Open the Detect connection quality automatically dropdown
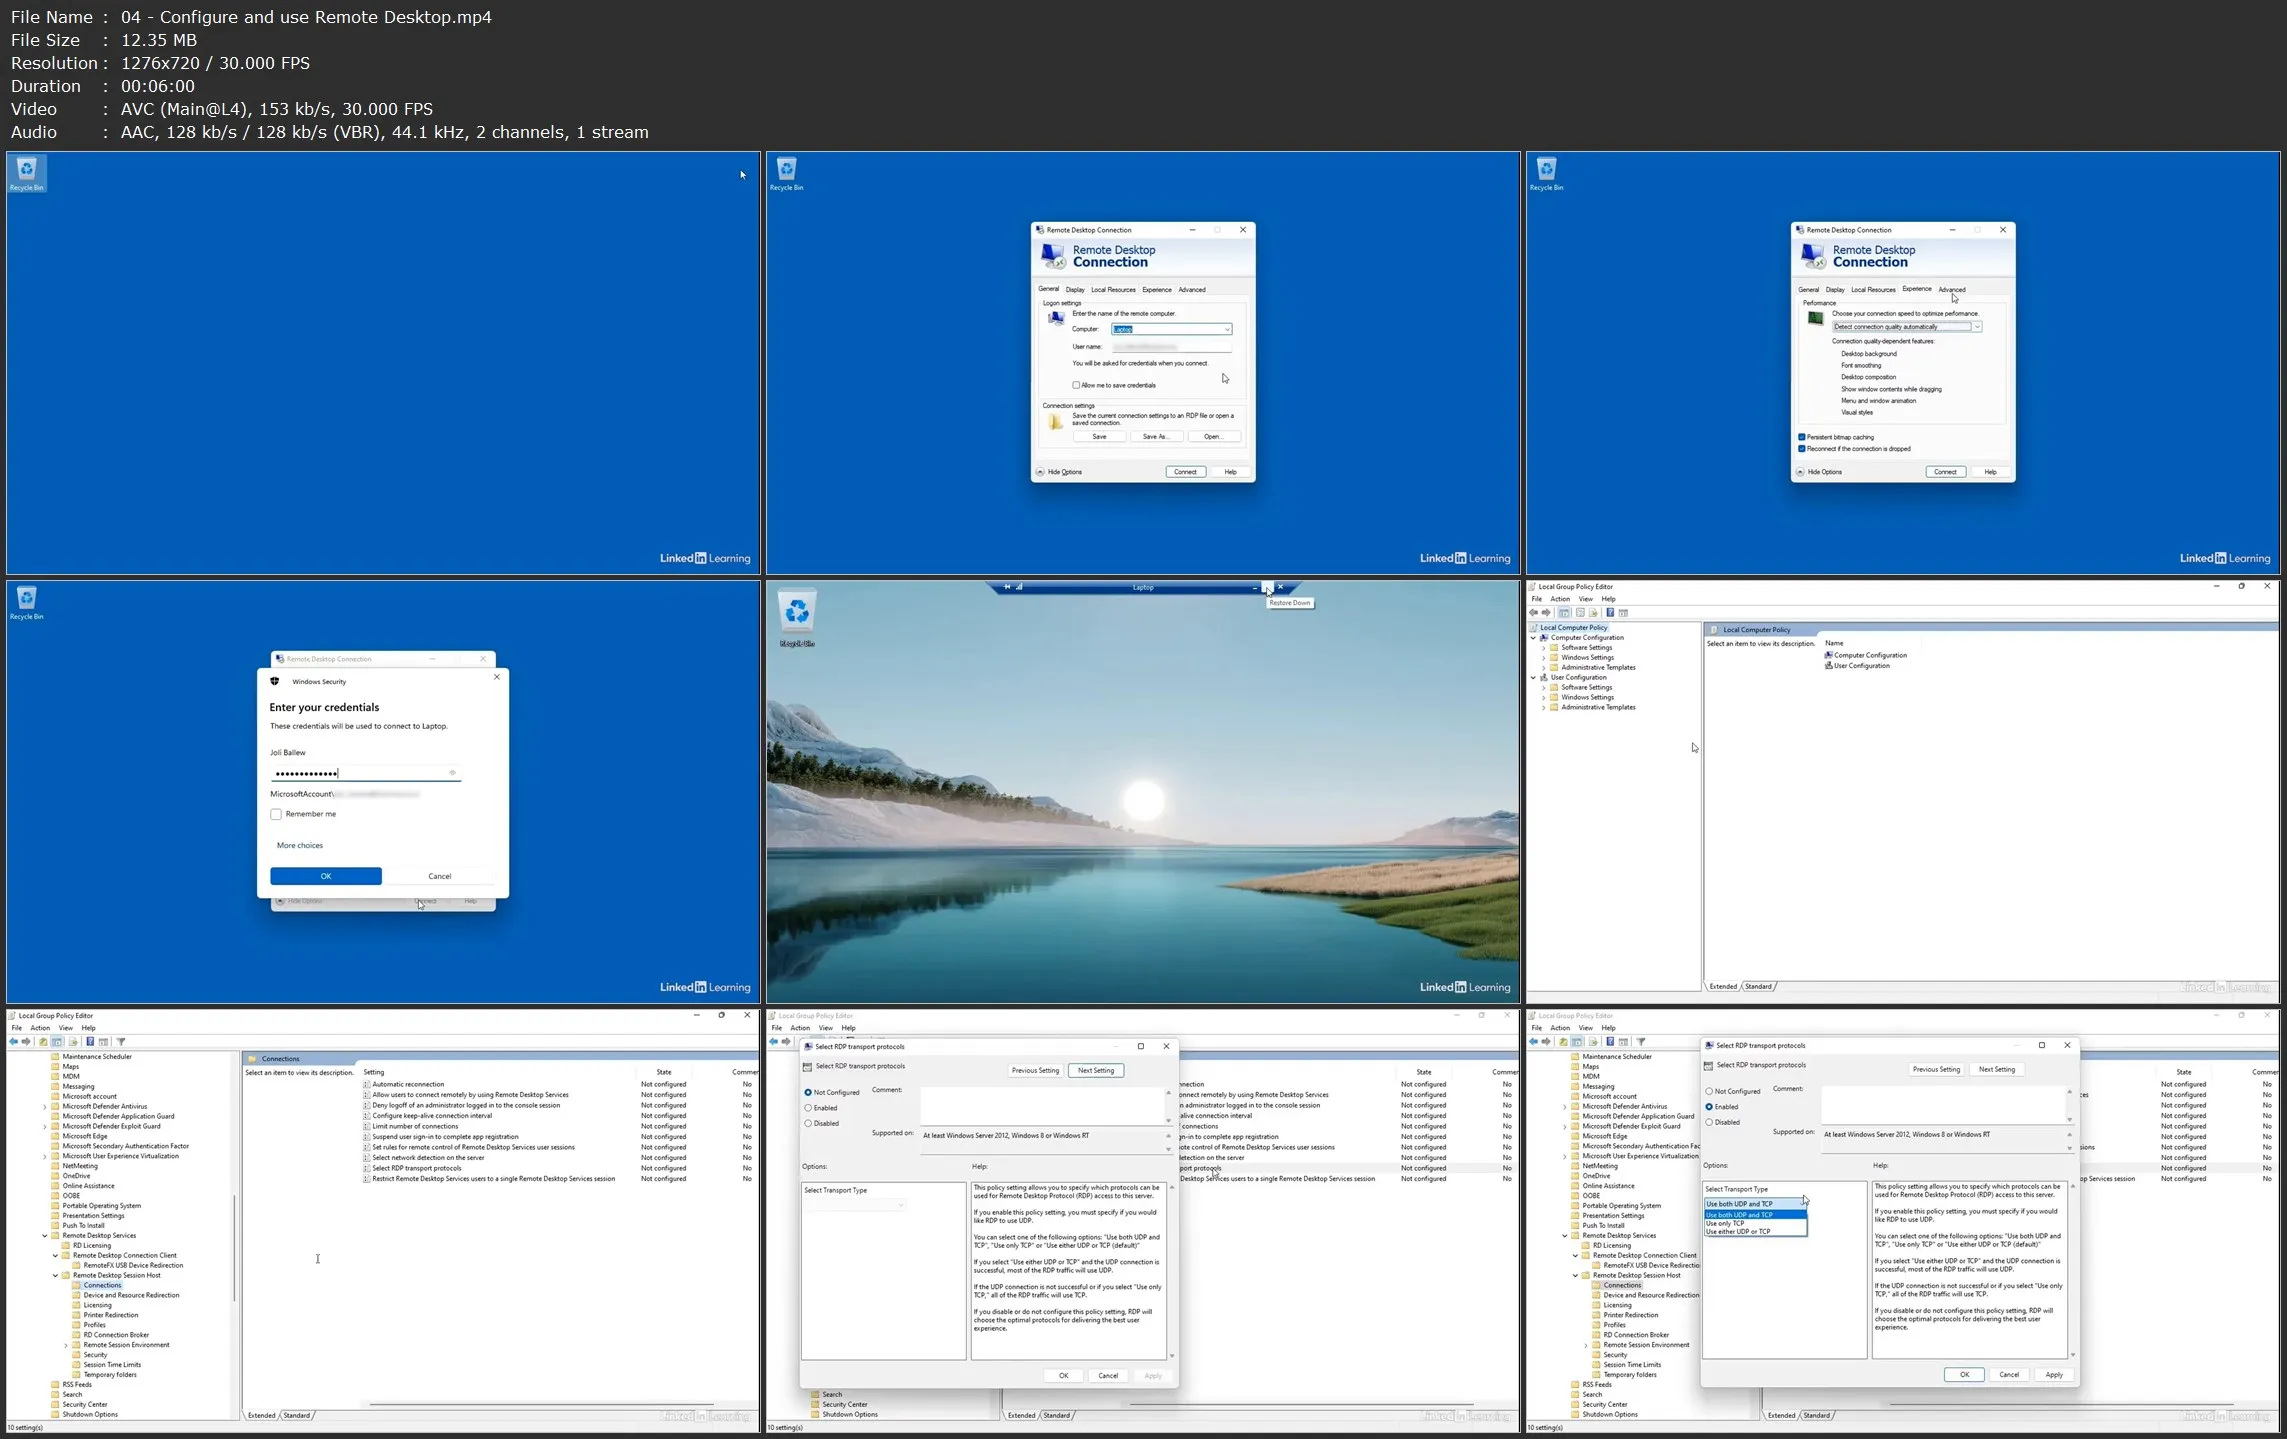The image size is (2287, 1439). tap(1977, 327)
